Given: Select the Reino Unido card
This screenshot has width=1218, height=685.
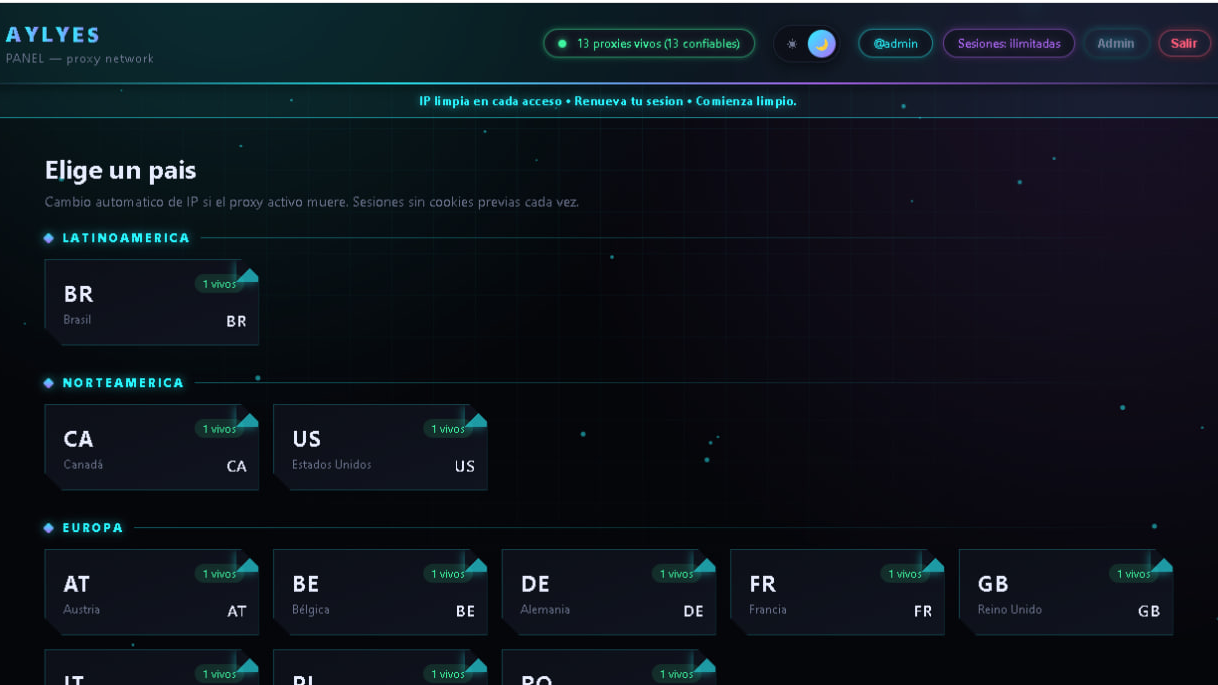Looking at the screenshot, I should coord(1066,592).
